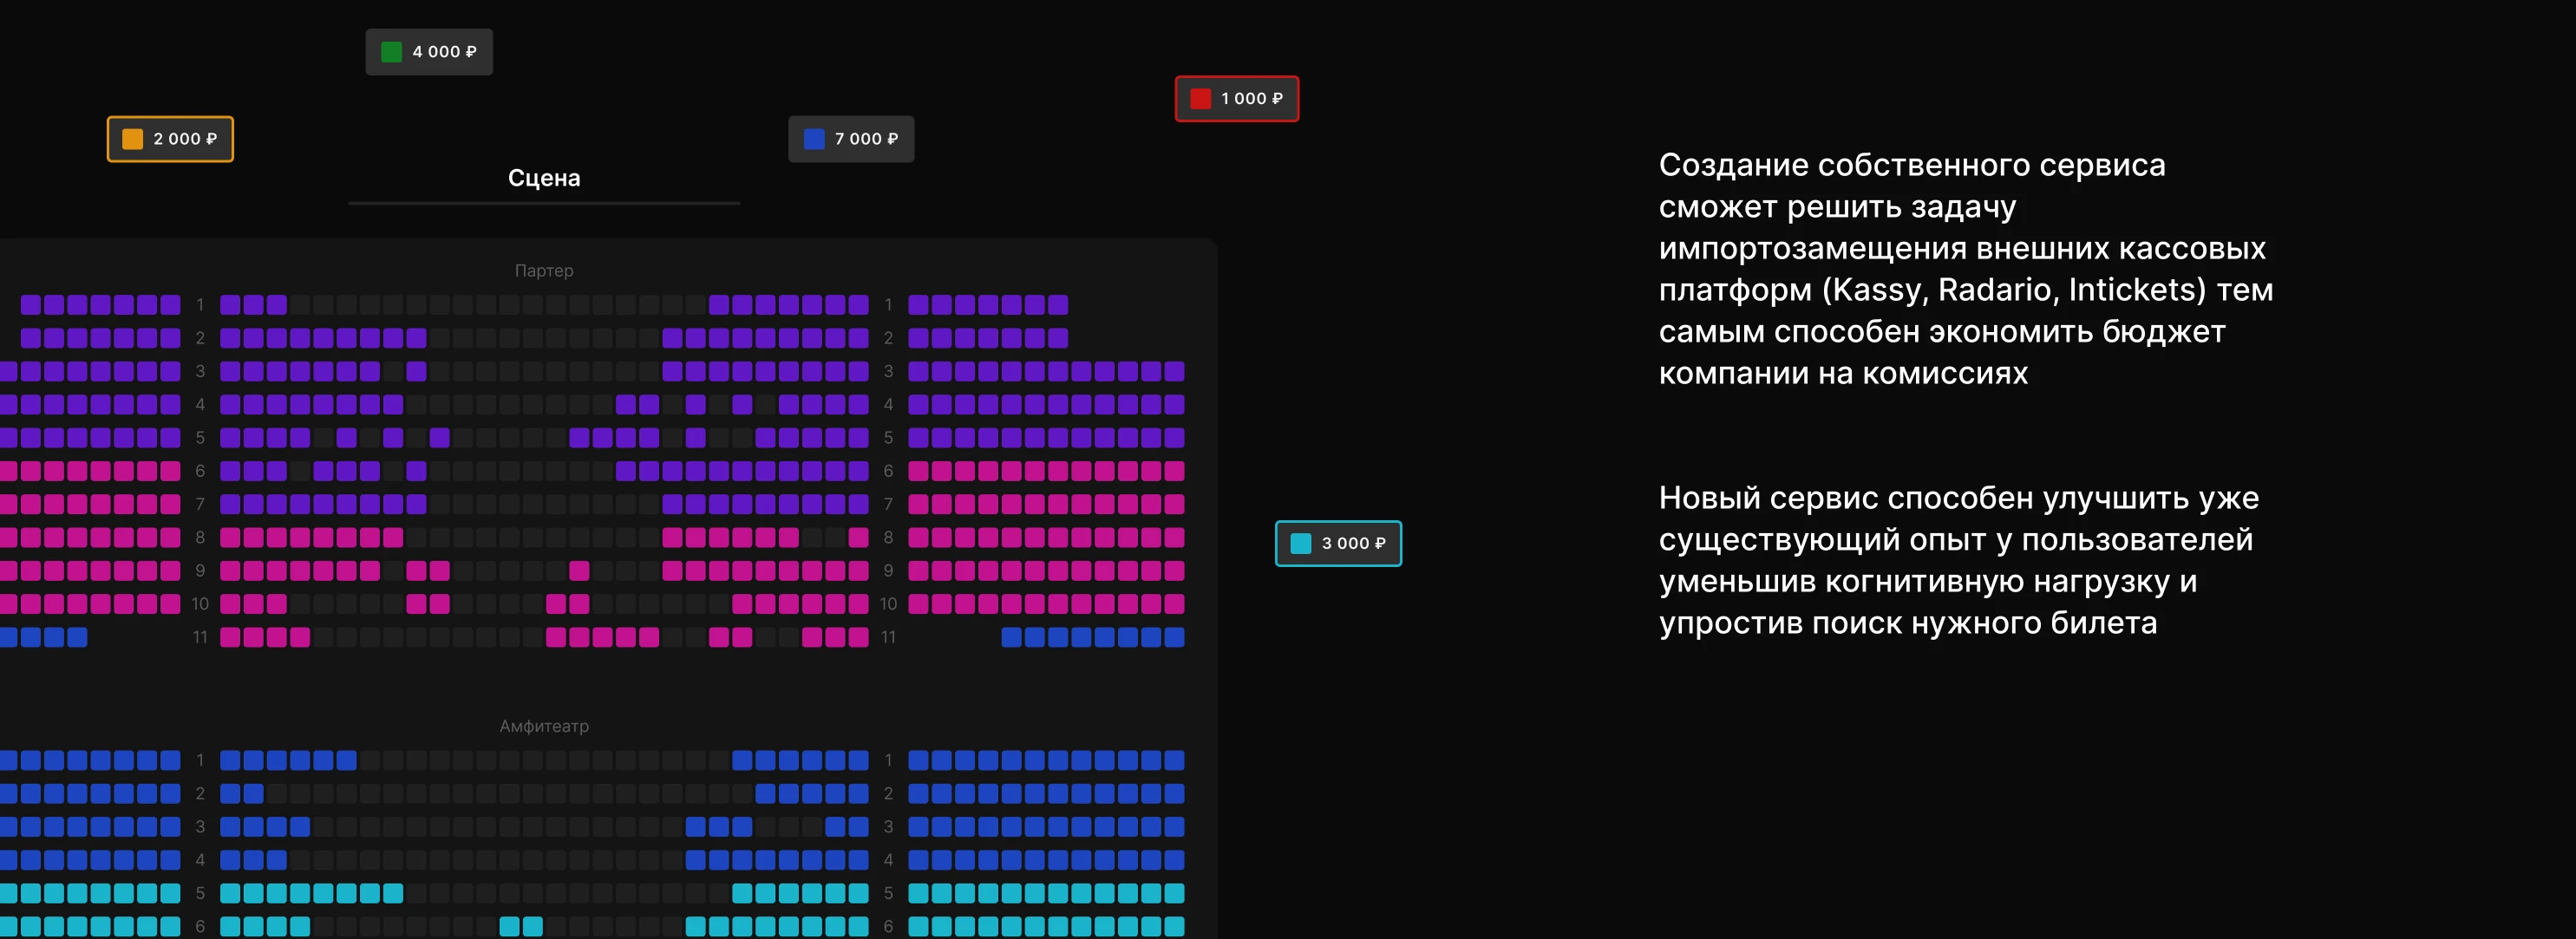This screenshot has height=939, width=2576.
Task: Click the red square in 1 000 ₽ chip
Action: (1201, 99)
